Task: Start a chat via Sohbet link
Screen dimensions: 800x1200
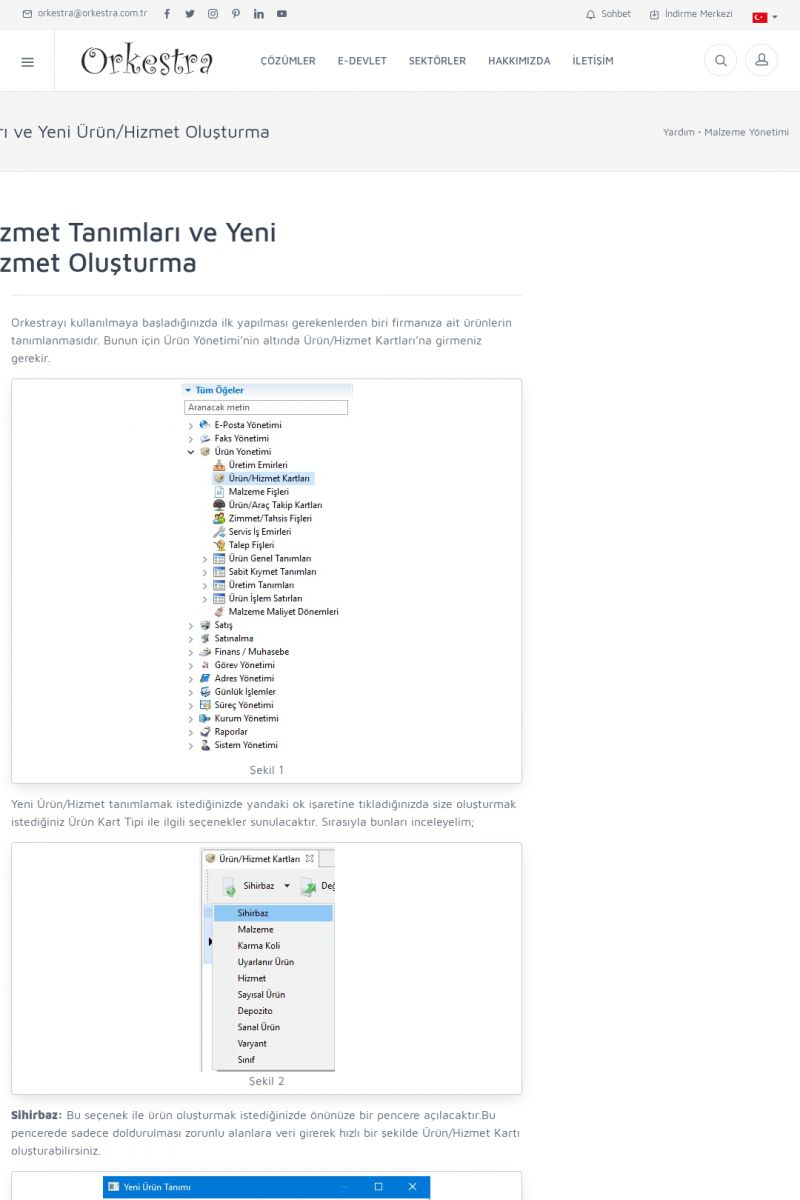Action: pos(609,14)
